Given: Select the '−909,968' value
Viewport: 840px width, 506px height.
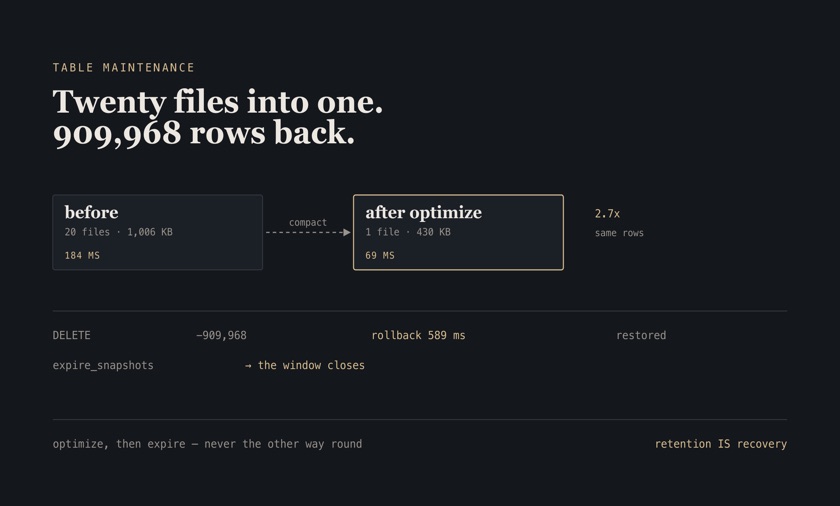Looking at the screenshot, I should click(221, 335).
